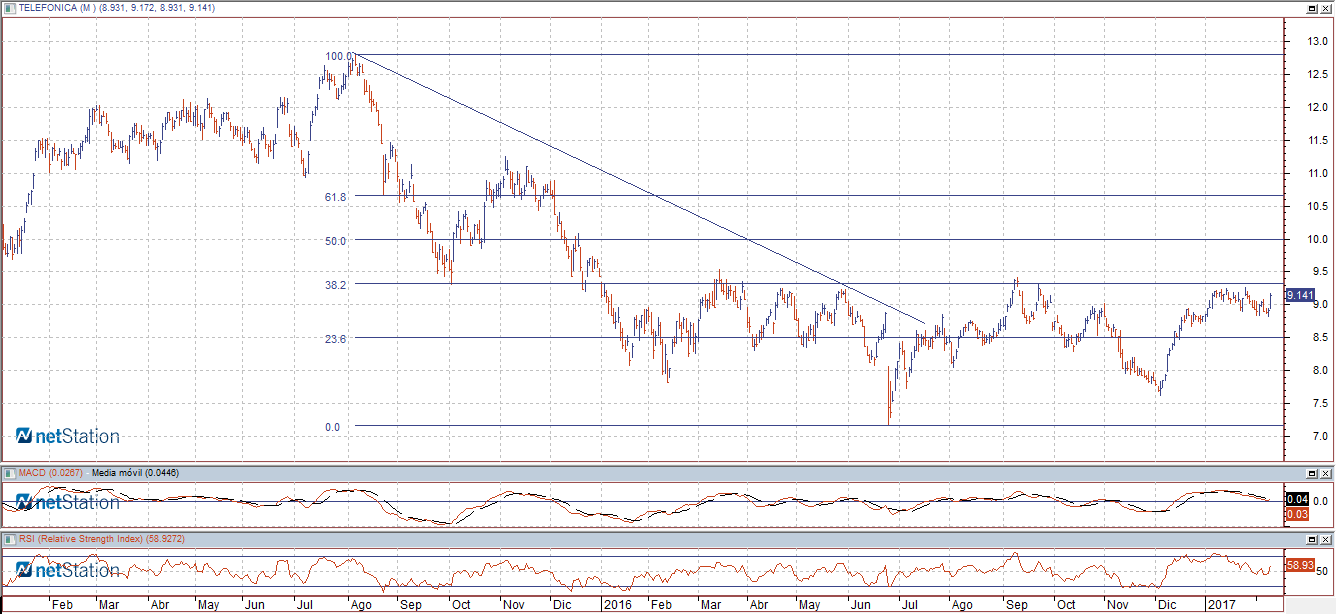Open the RSI panel icon

coord(10,539)
